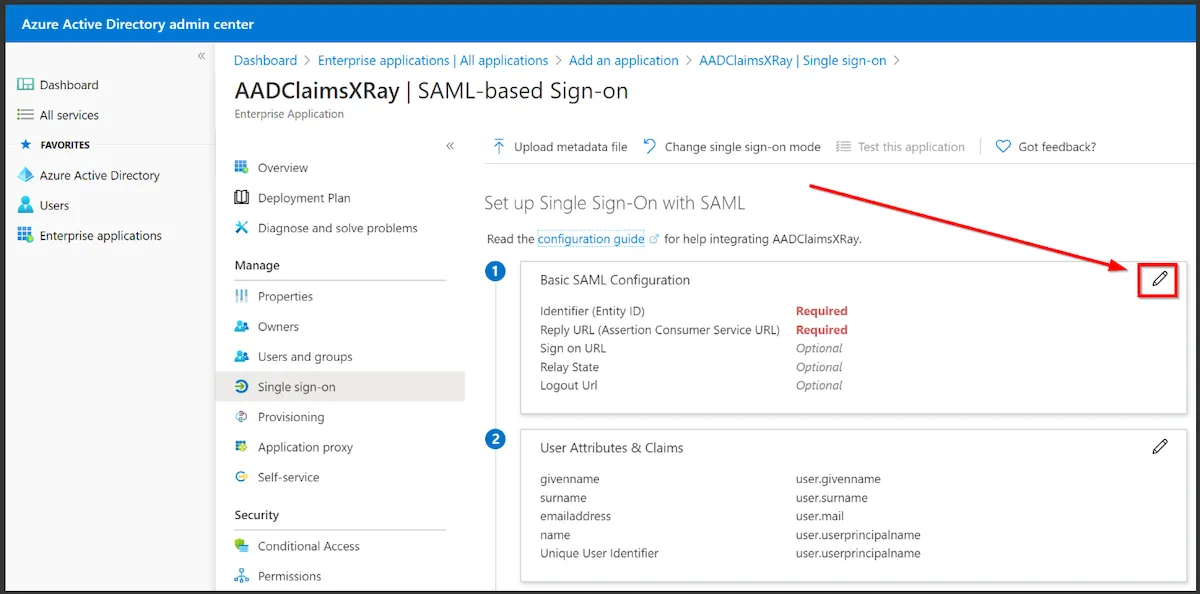
Task: Edit Basic SAML Configuration with pencil icon
Action: (x=1160, y=279)
